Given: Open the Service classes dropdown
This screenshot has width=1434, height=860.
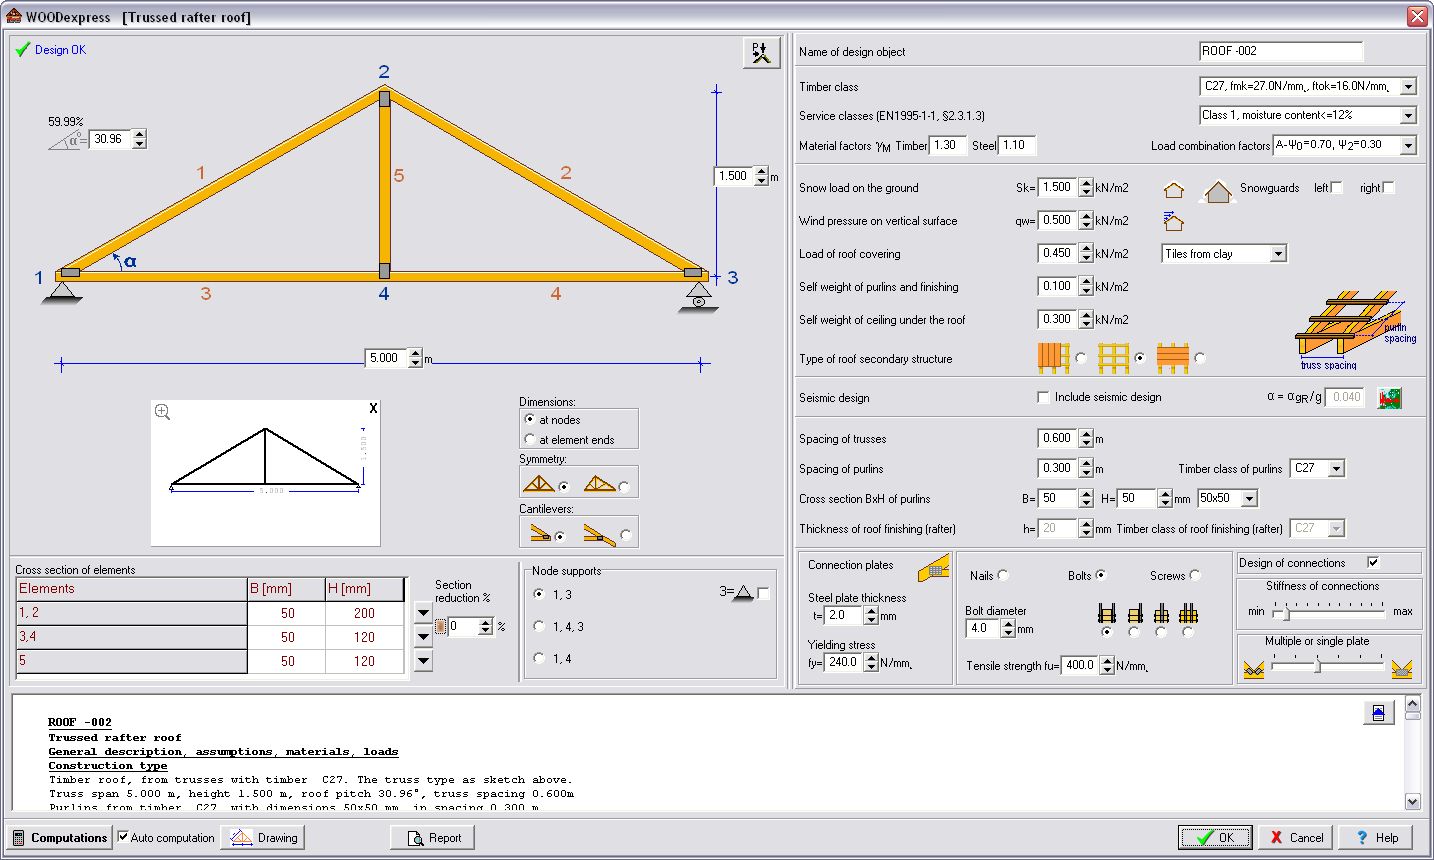Looking at the screenshot, I should (x=1408, y=116).
